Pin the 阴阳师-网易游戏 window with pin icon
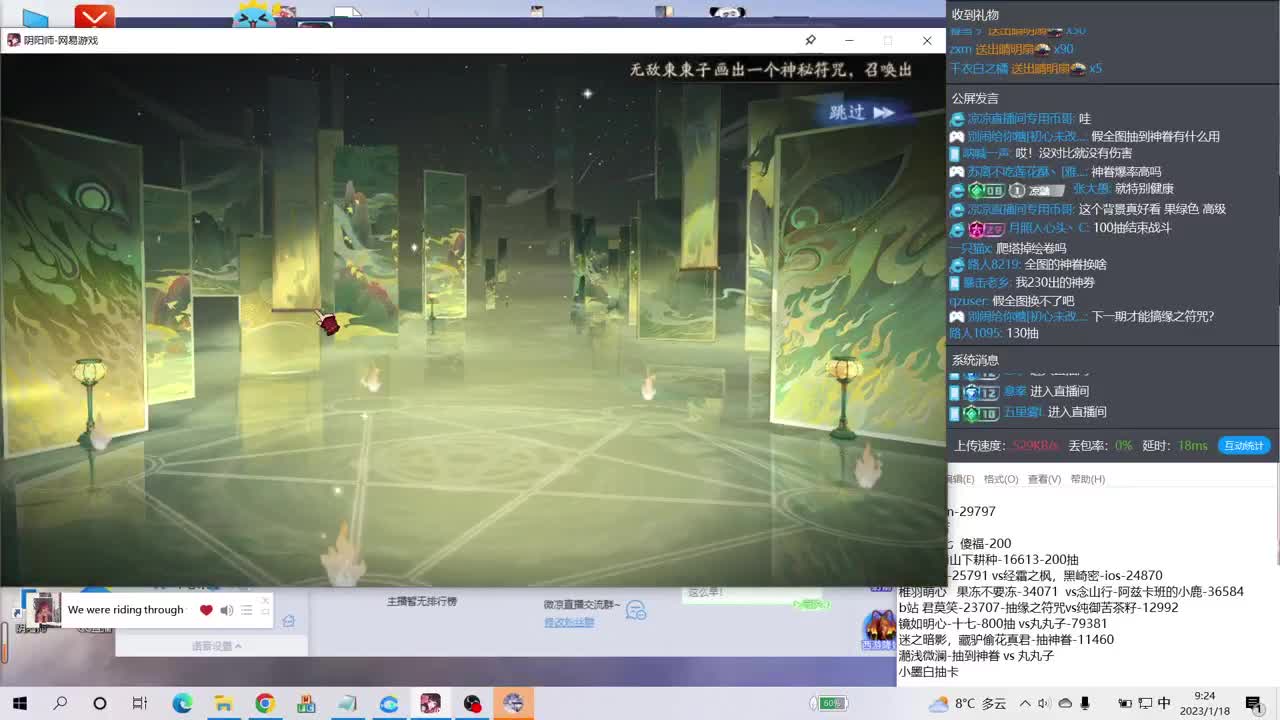Image resolution: width=1280 pixels, height=720 pixels. (810, 40)
